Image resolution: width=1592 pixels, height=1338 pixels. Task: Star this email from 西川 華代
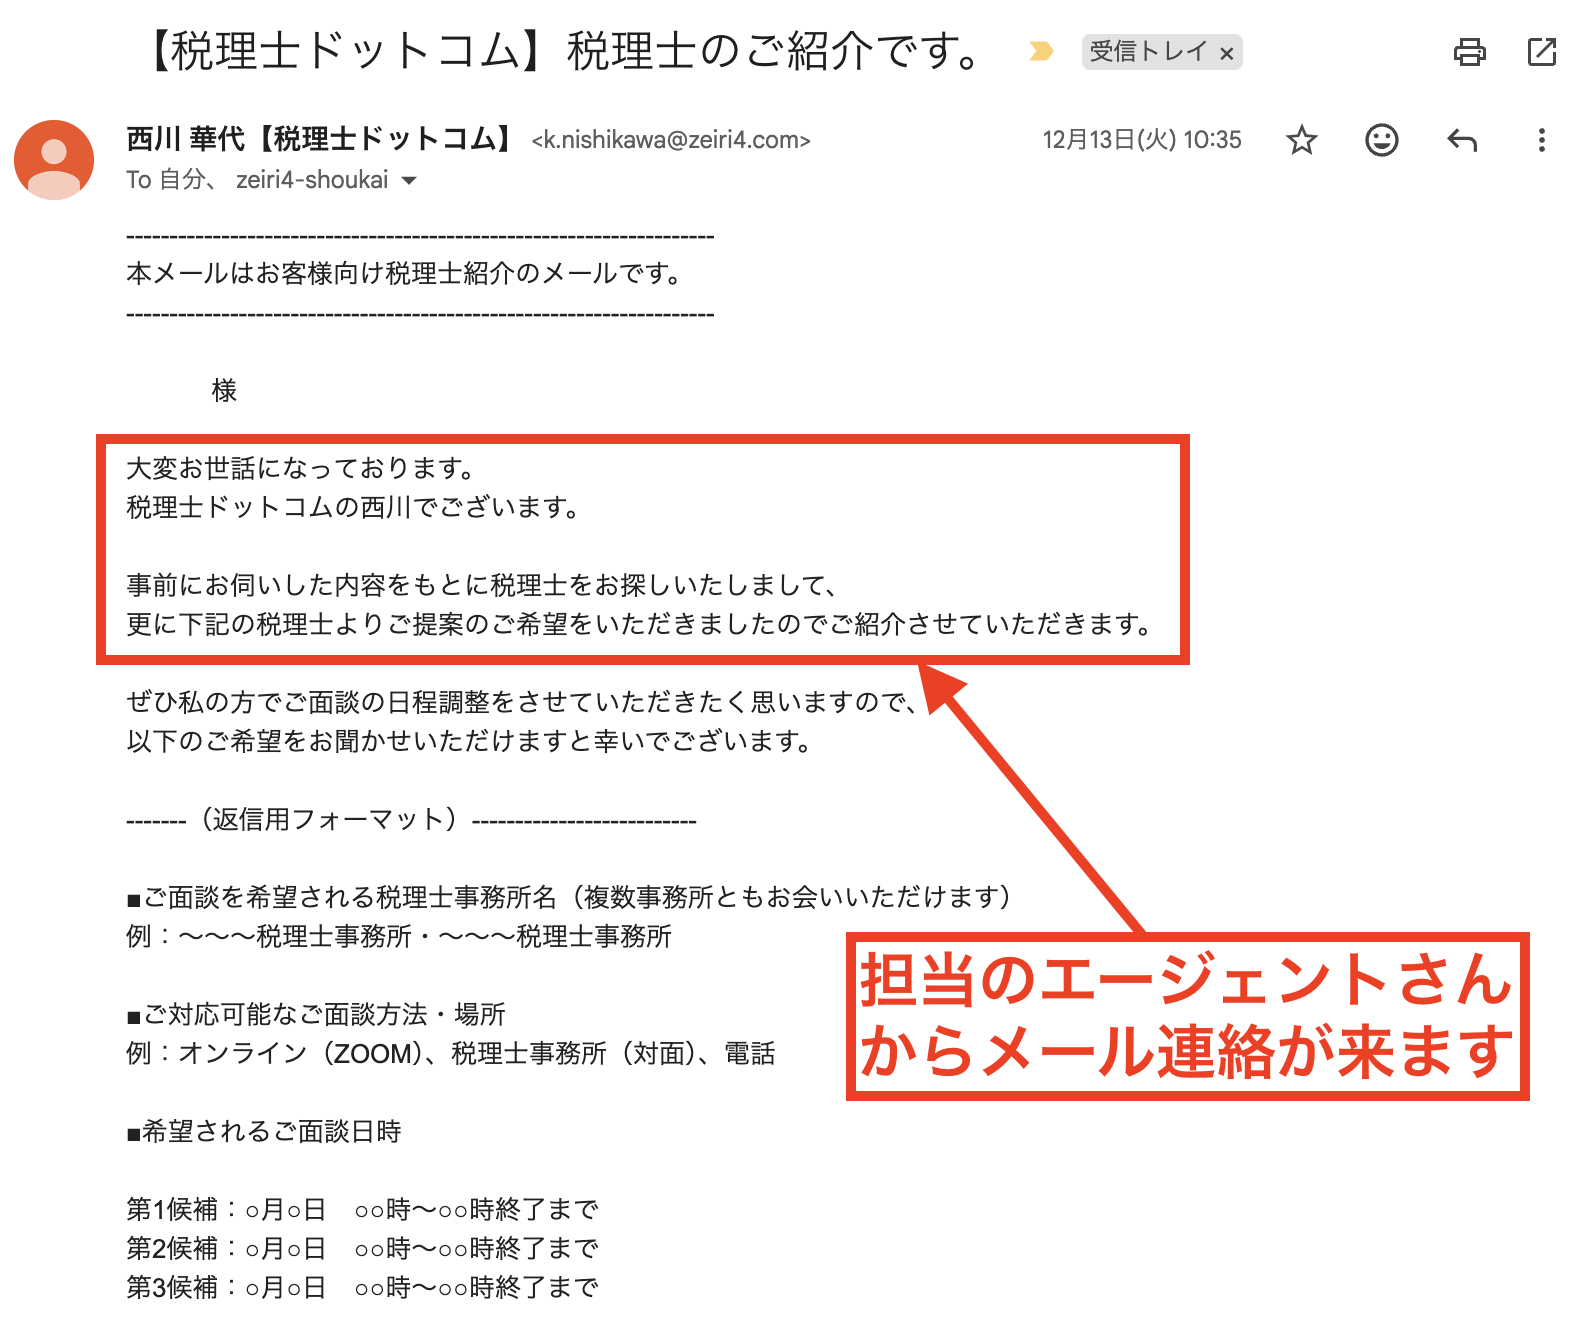click(x=1301, y=140)
